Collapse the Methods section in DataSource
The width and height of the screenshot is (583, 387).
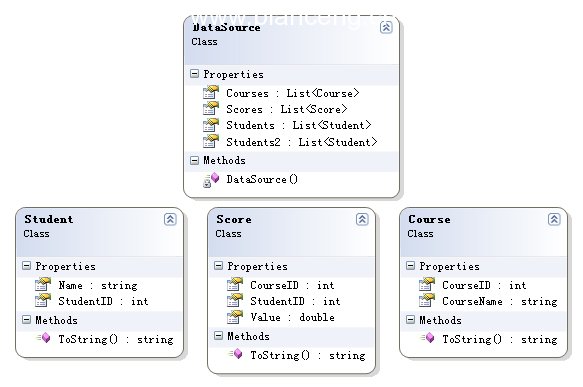click(194, 160)
